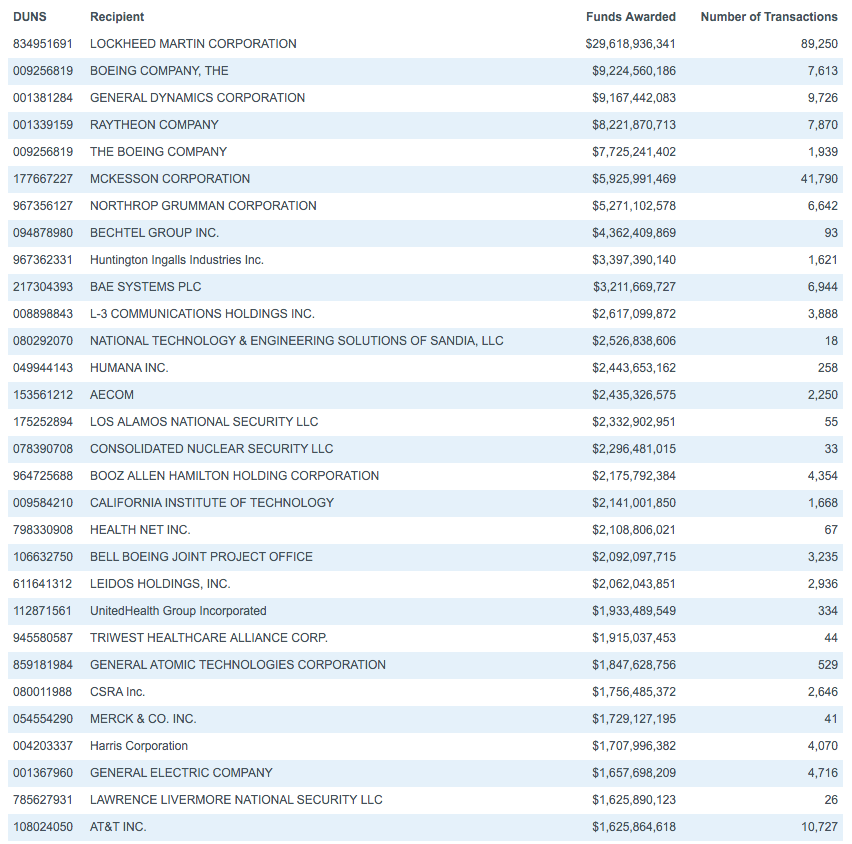Click the Funds Awarded column header

[x=631, y=17]
